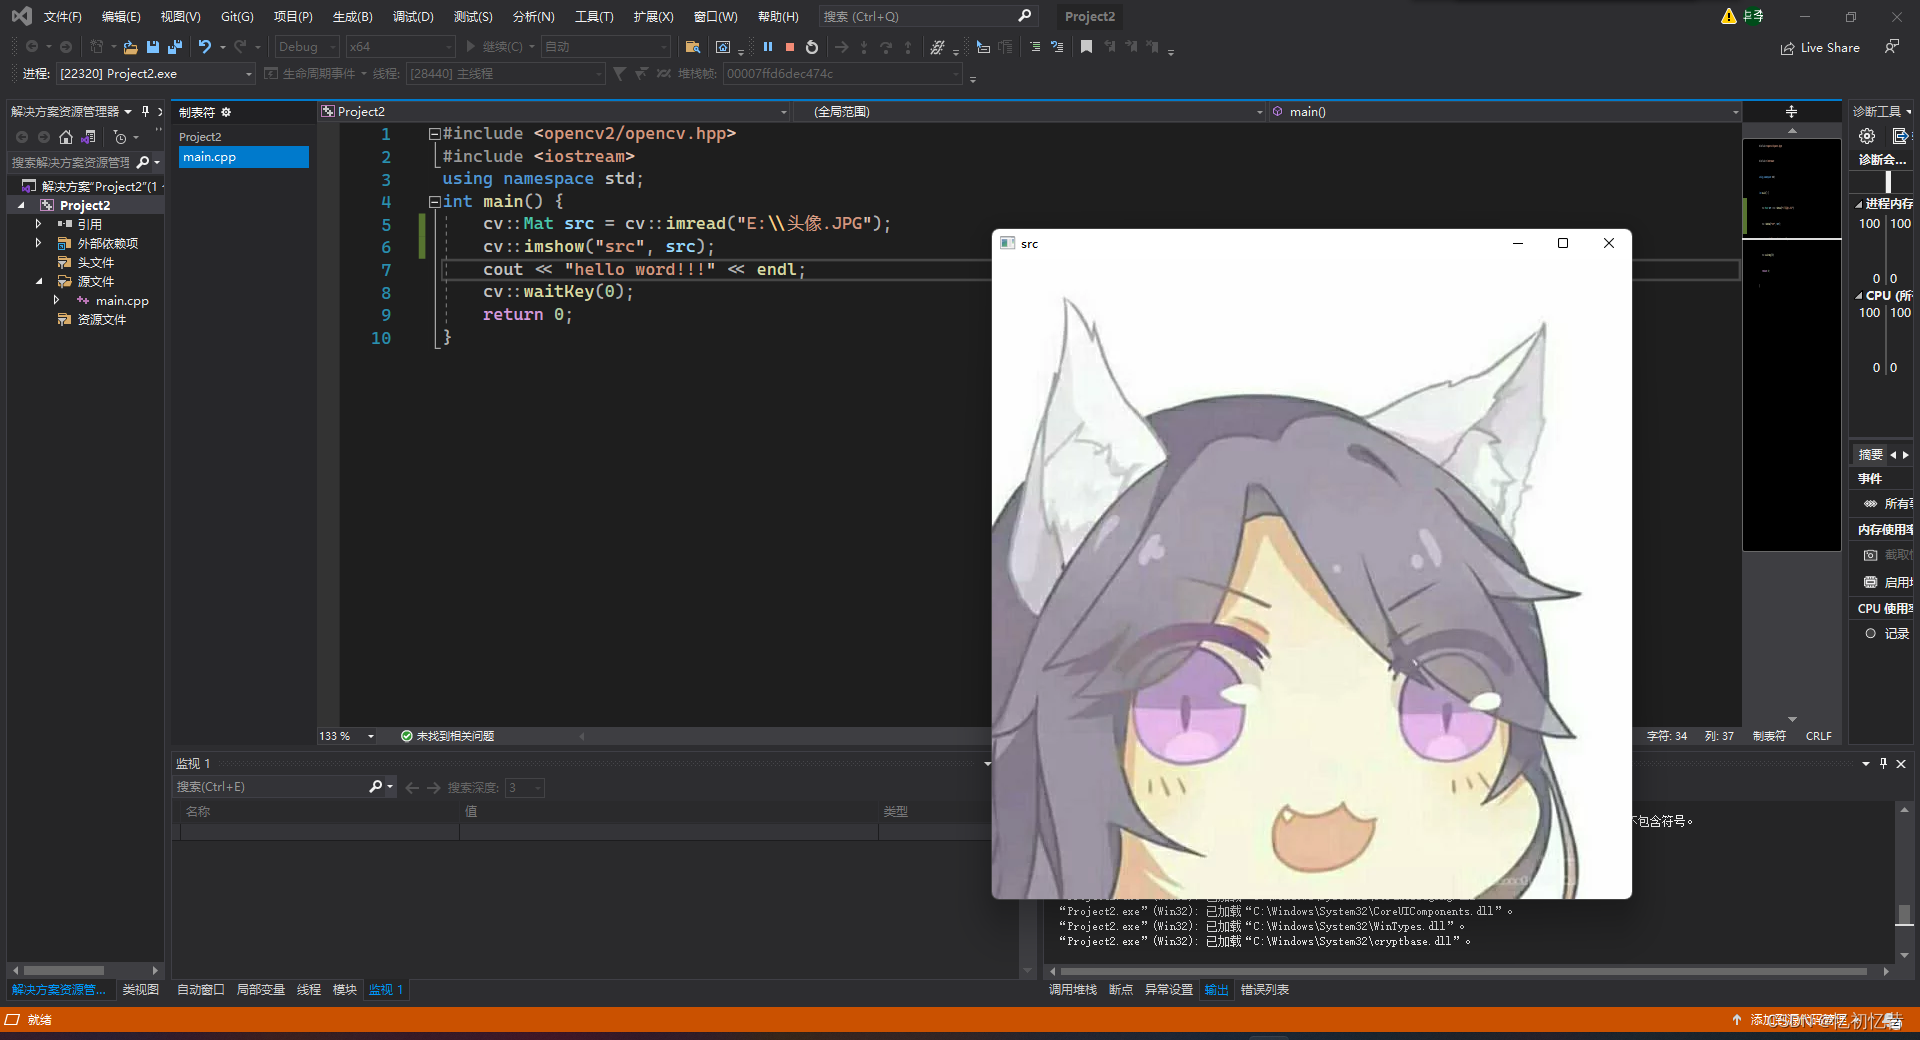
Task: Expand the 外部依赖项 tree node
Action: (38, 243)
